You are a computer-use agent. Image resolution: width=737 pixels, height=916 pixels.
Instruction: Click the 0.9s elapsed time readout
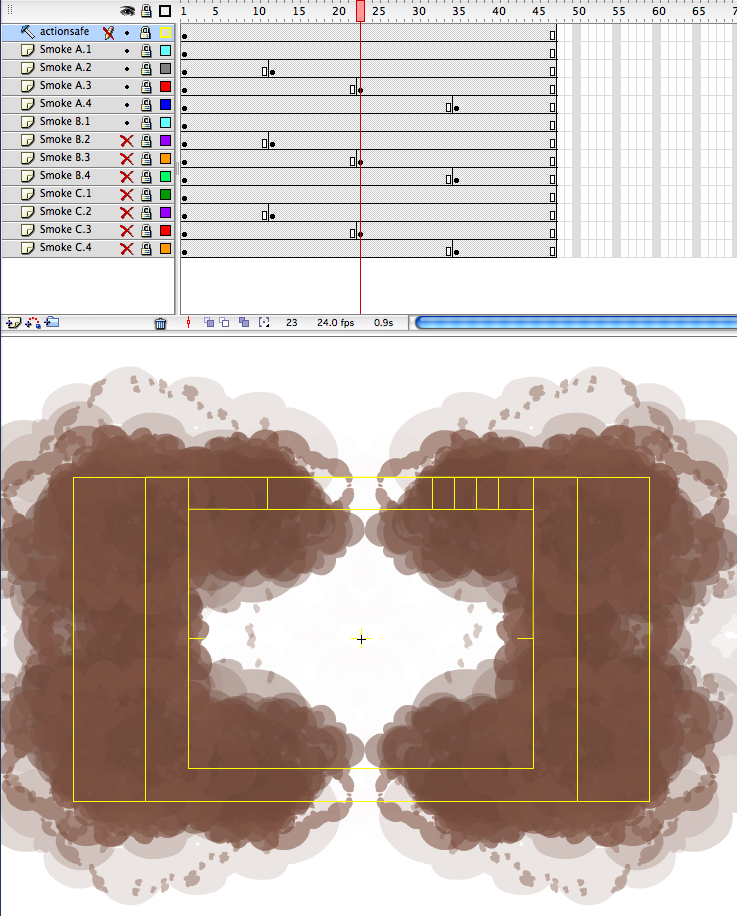pos(384,322)
